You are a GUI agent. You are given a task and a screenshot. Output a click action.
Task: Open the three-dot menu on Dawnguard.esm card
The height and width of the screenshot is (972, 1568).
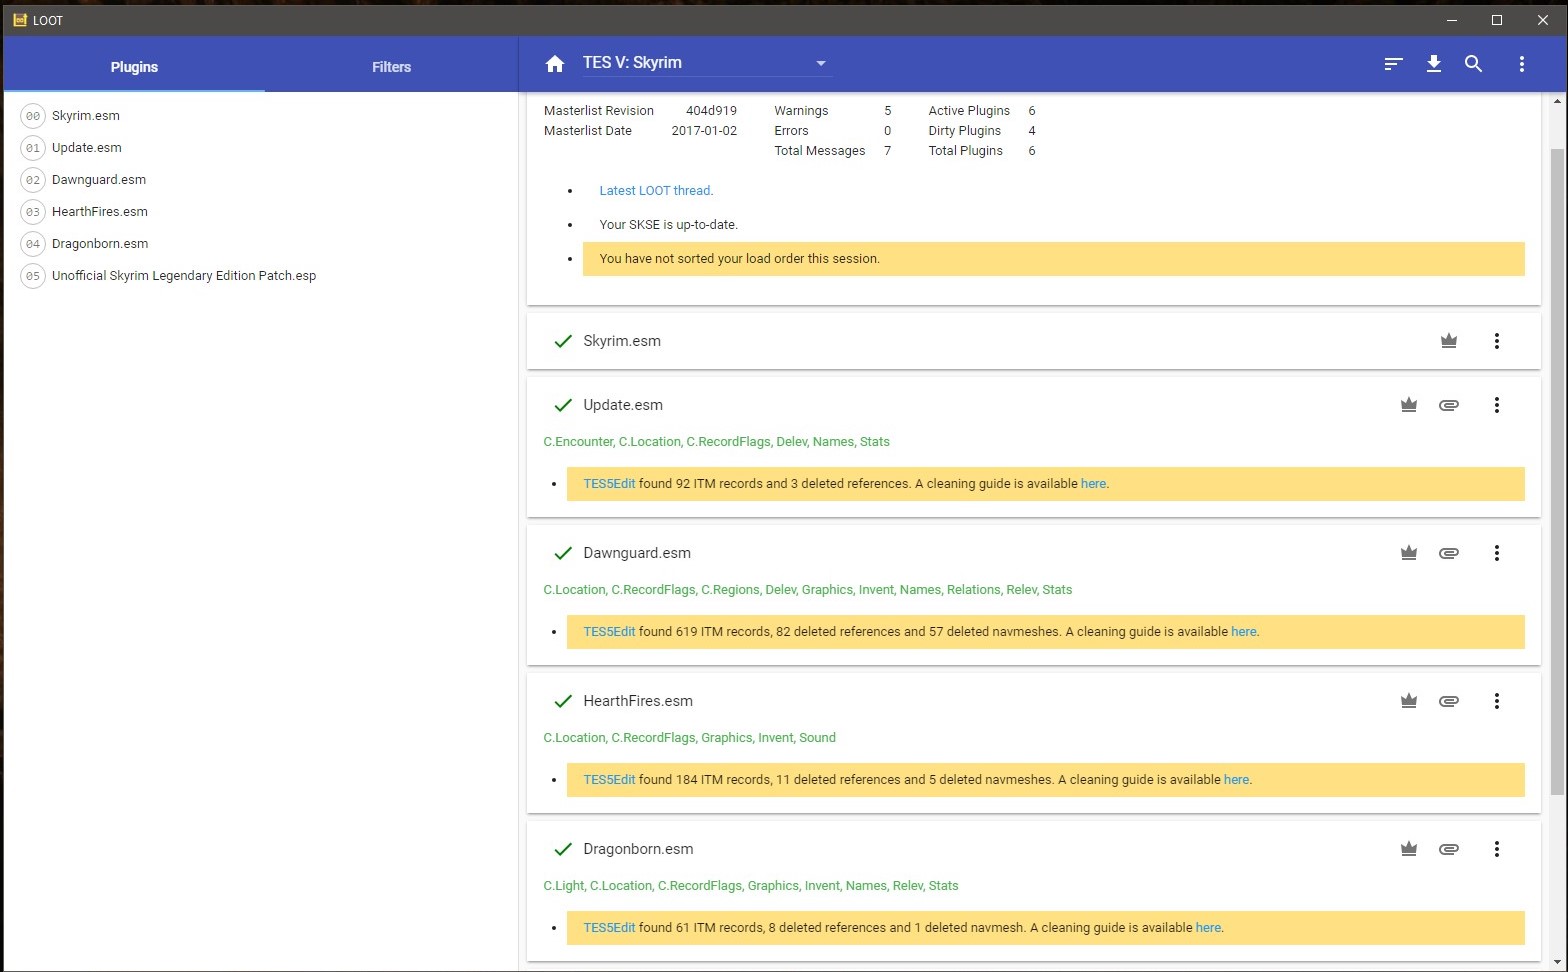coord(1496,553)
